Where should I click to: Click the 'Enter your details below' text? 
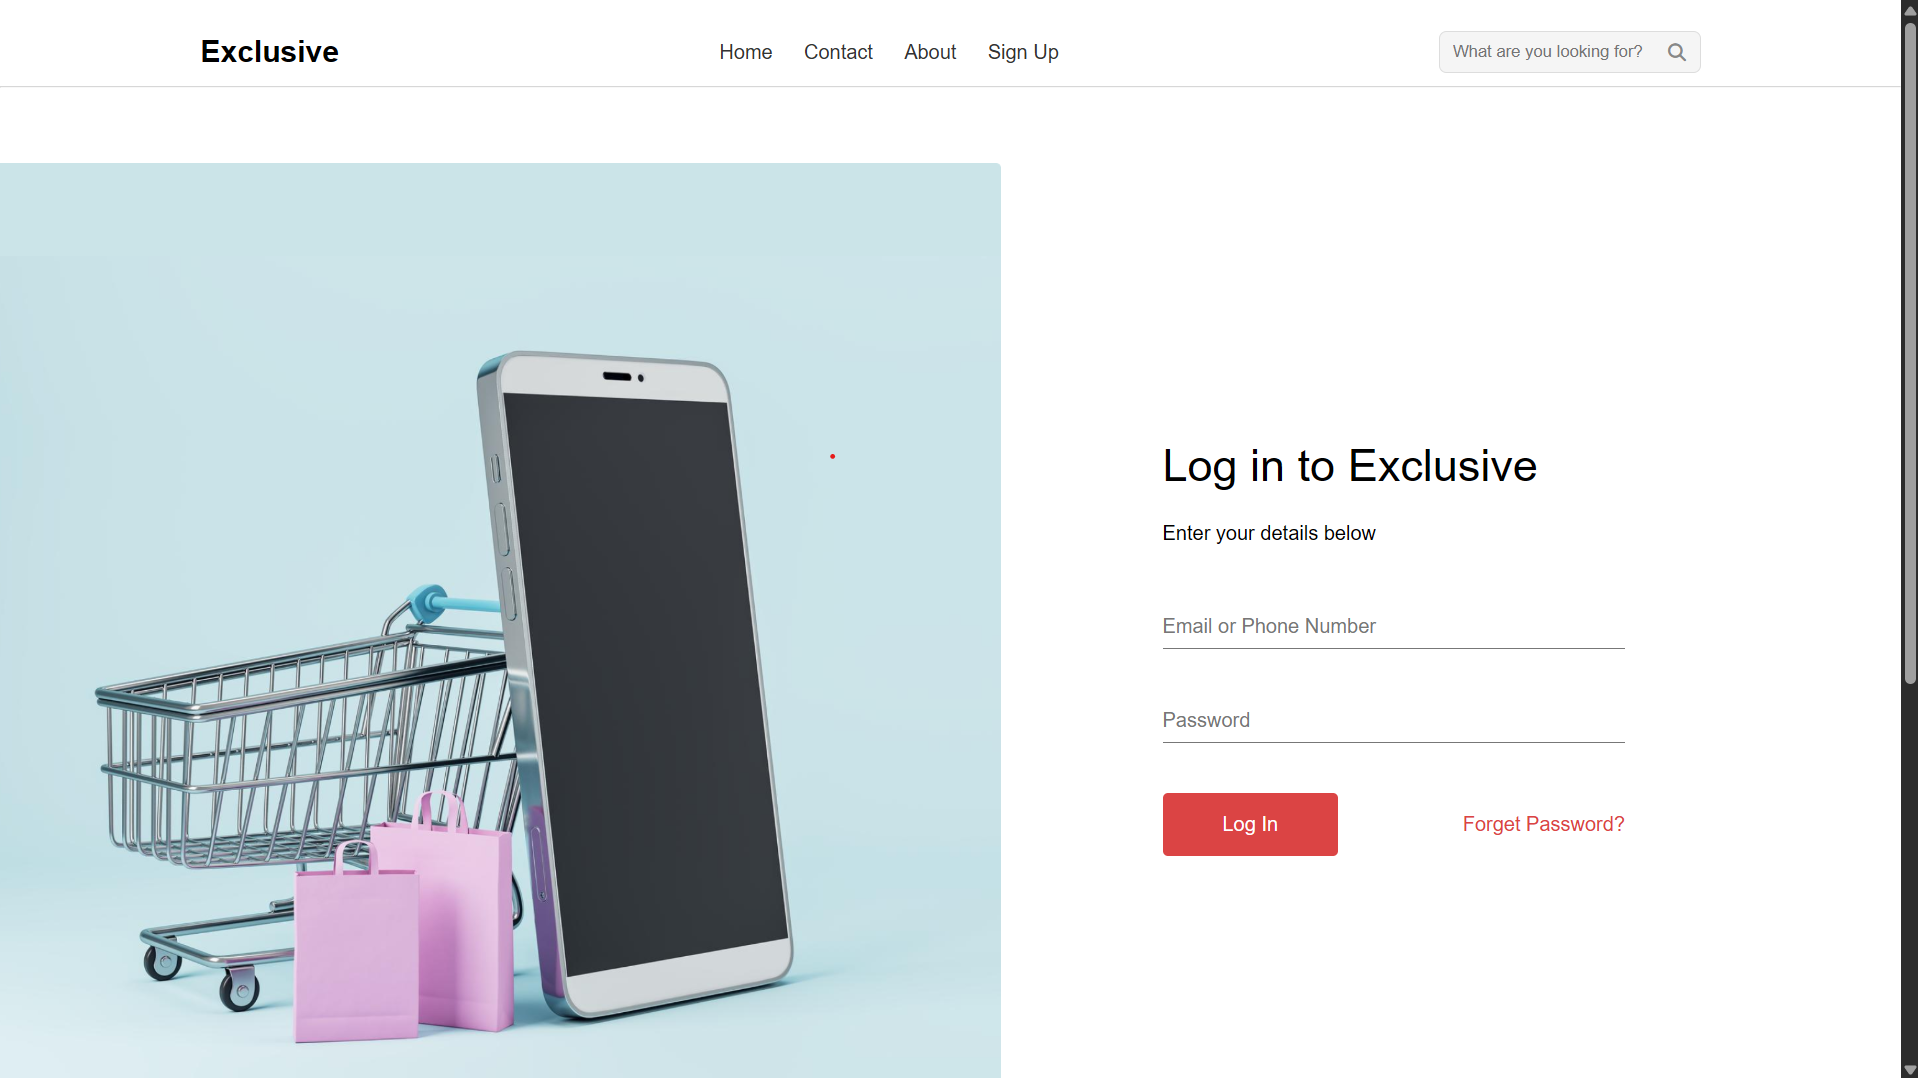click(1268, 533)
